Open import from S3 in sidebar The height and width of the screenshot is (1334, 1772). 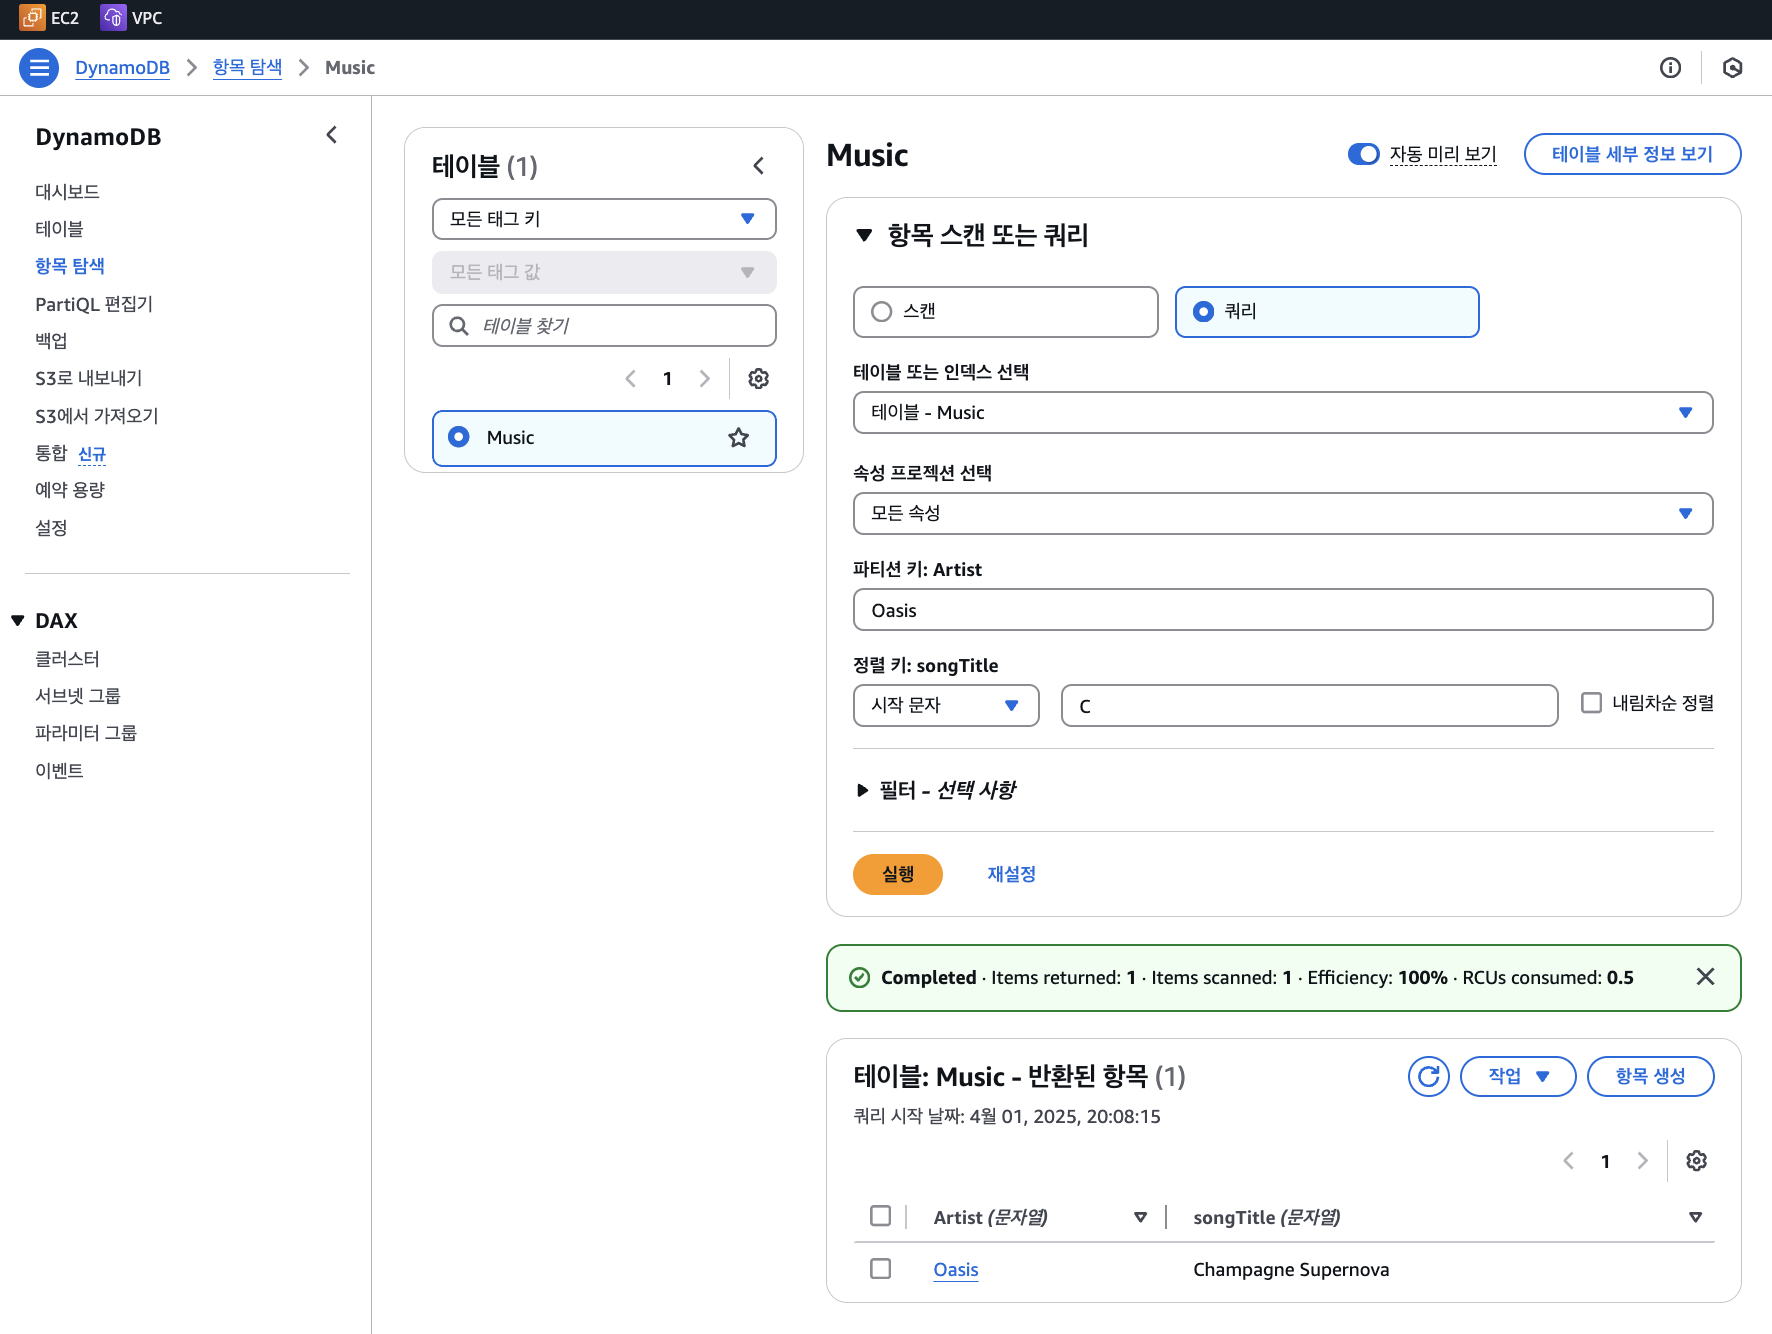(x=97, y=416)
